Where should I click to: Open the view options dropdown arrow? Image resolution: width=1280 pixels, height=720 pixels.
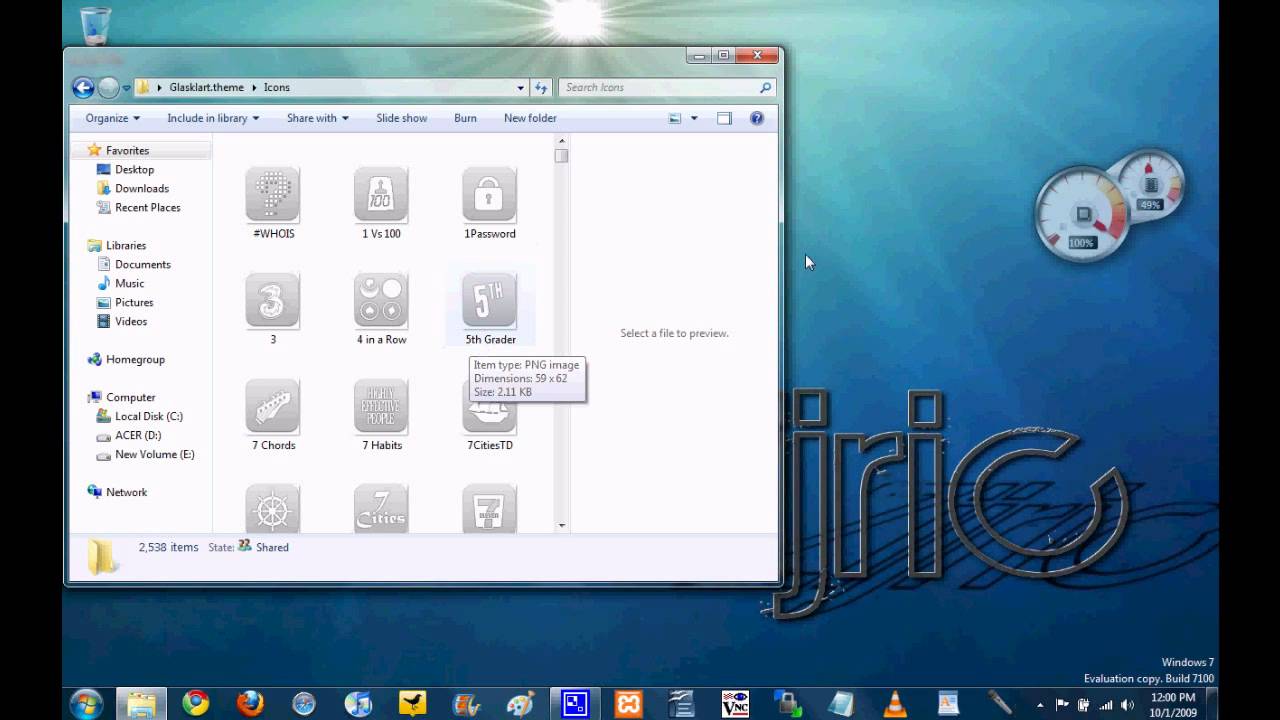coord(694,118)
